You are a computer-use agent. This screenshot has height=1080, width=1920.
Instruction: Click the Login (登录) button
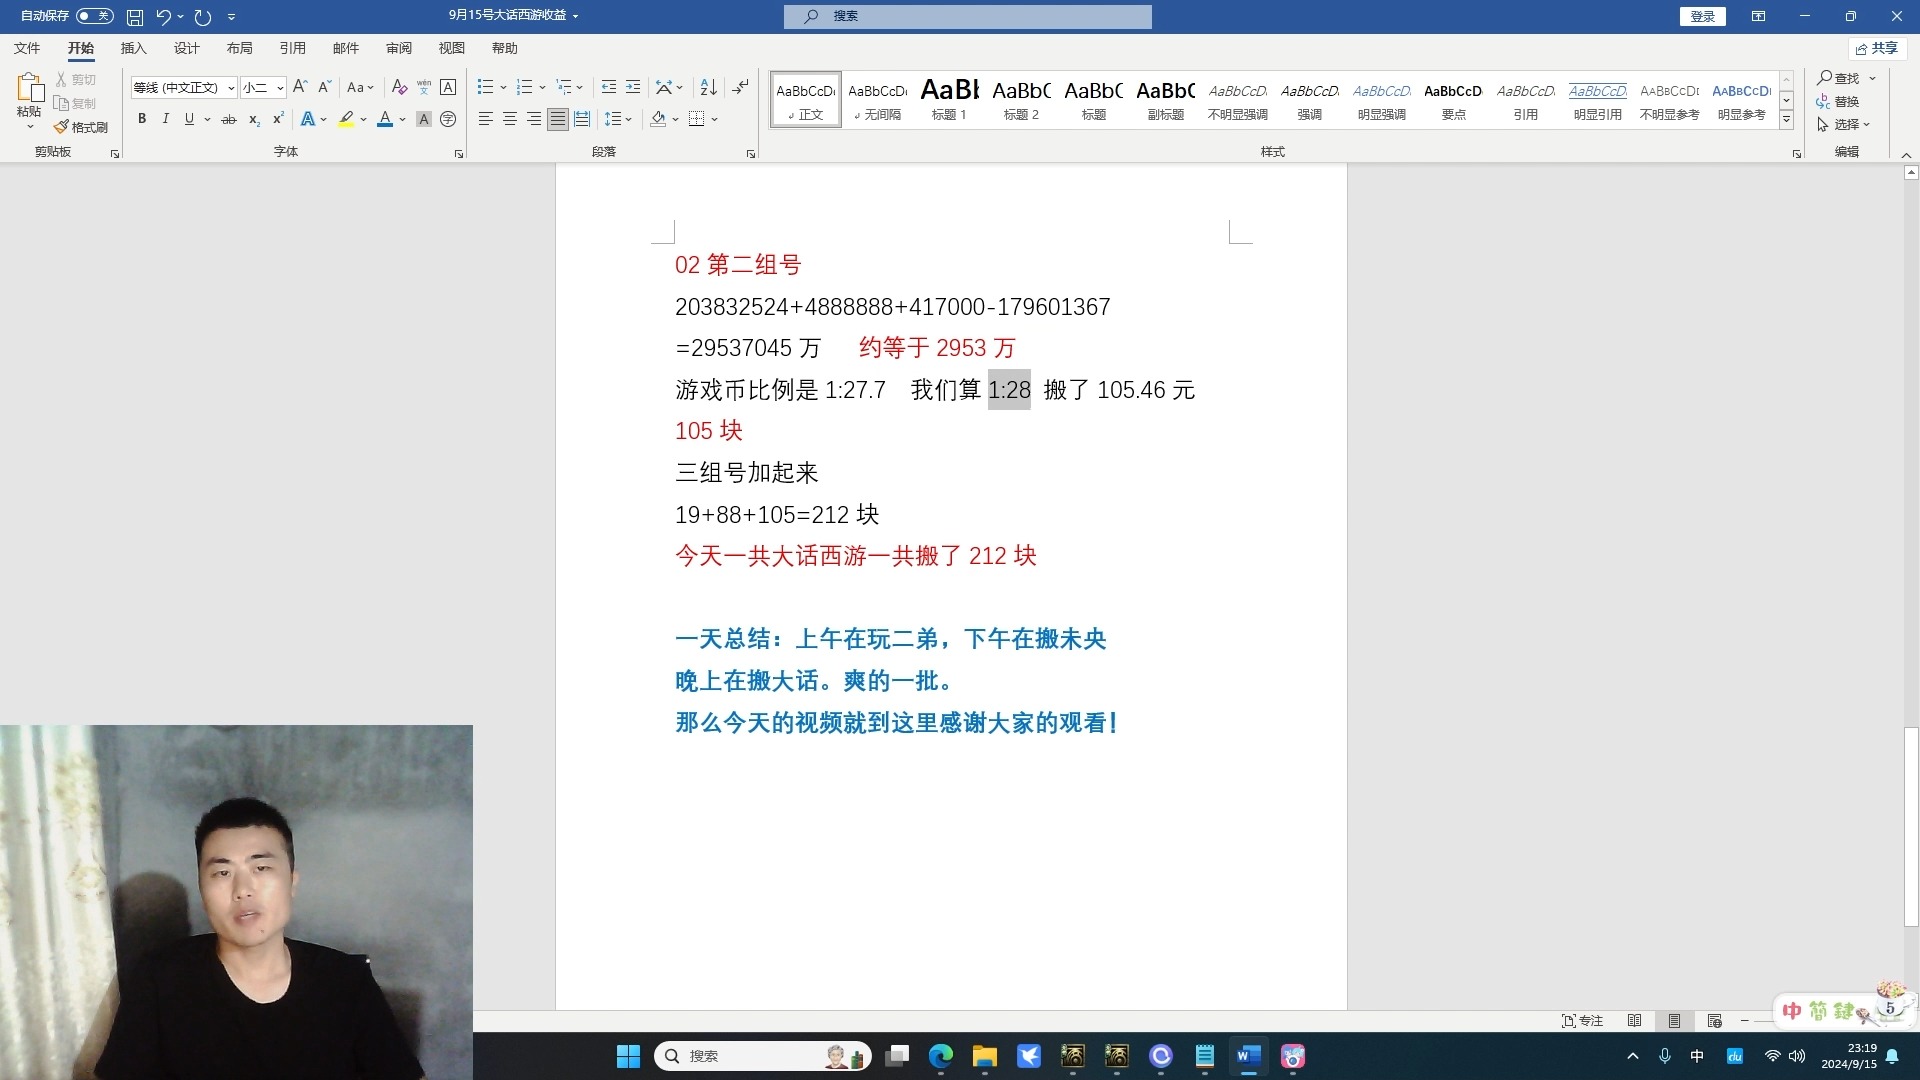click(1702, 16)
